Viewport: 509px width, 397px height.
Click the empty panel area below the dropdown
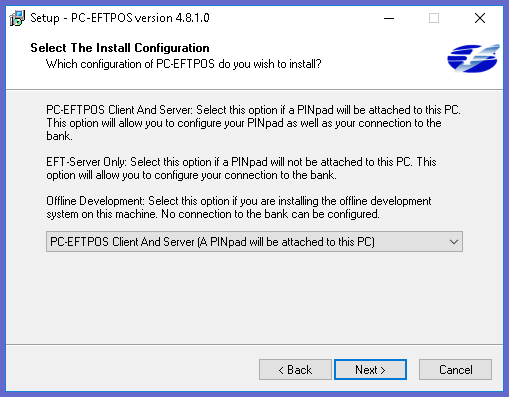click(x=254, y=297)
